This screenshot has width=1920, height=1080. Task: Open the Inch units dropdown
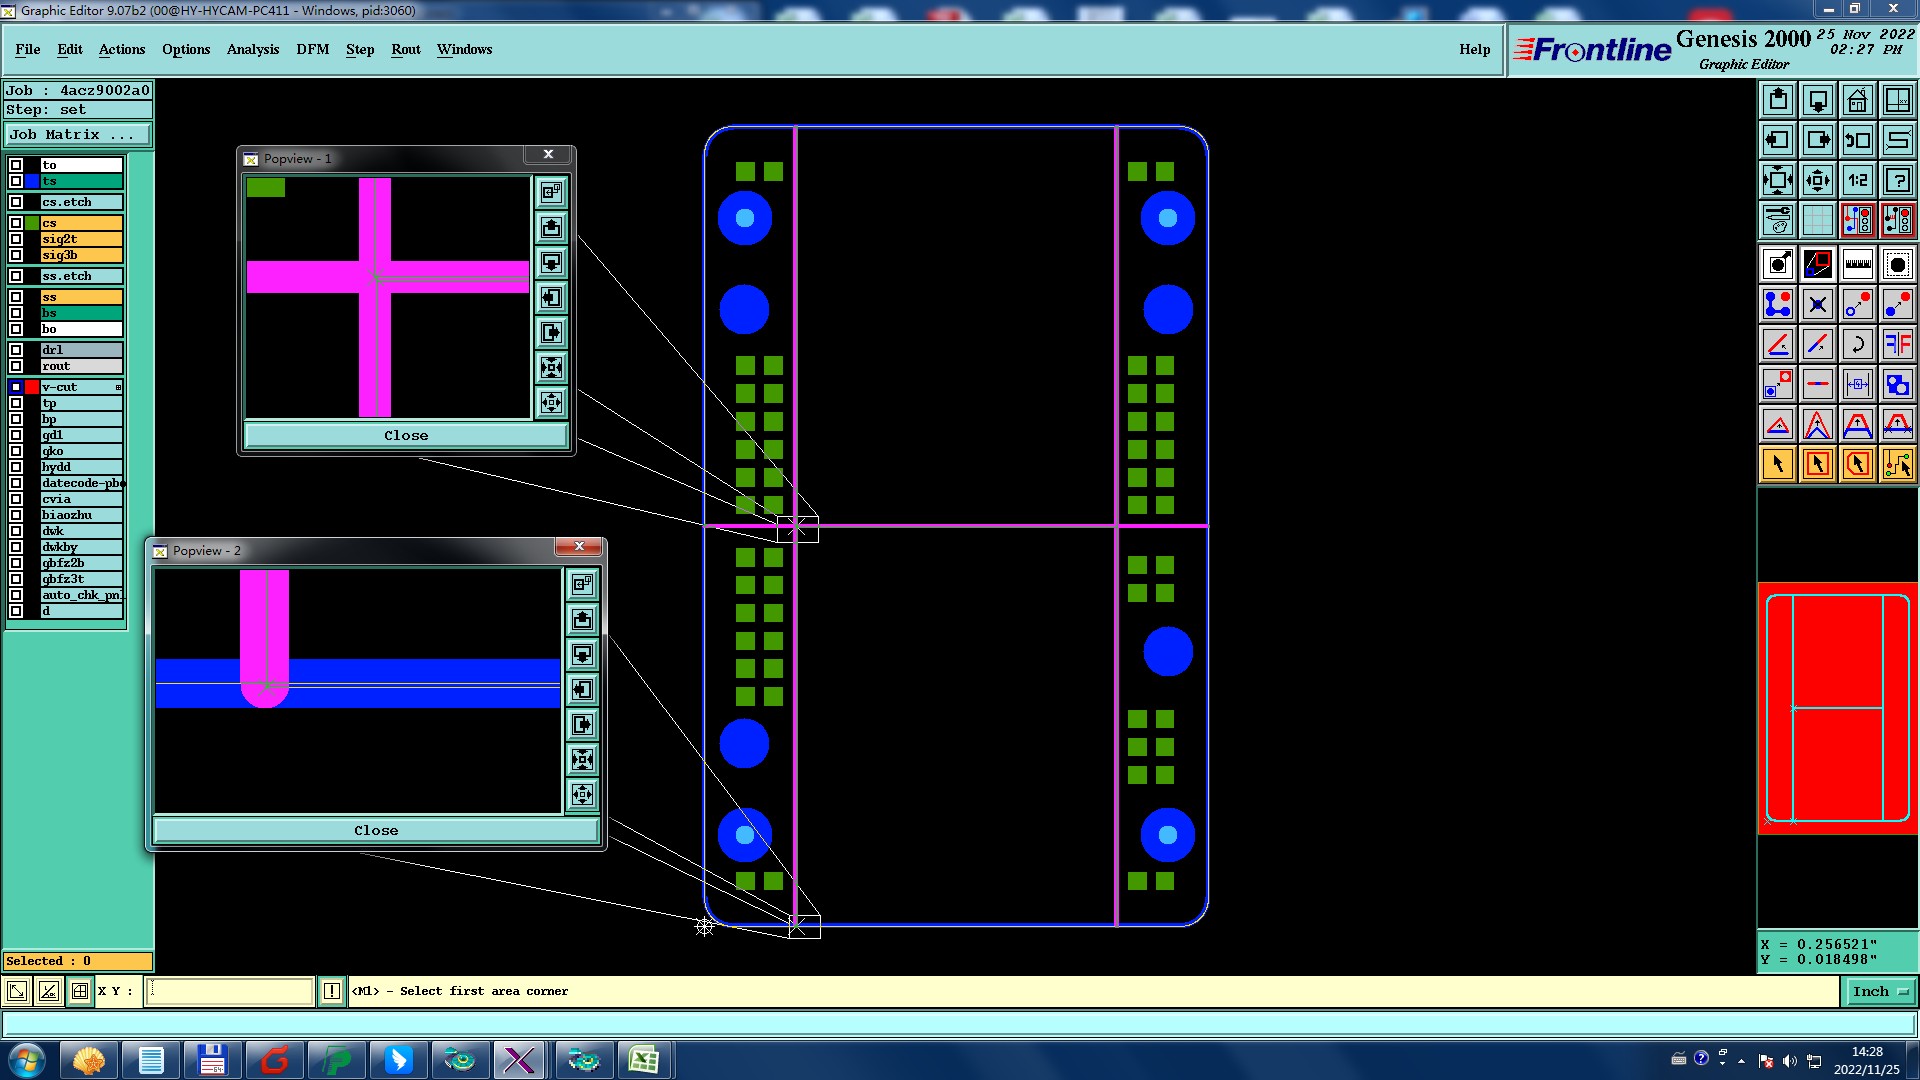[x=1880, y=991]
